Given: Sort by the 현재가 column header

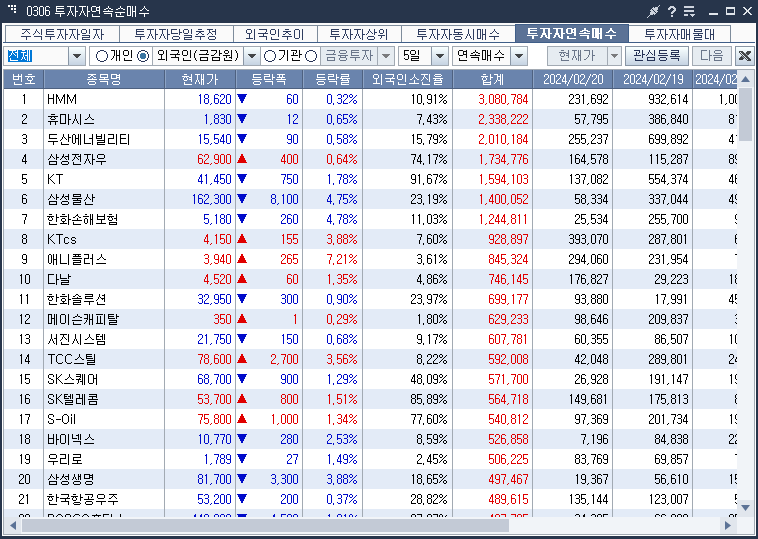Looking at the screenshot, I should click(200, 79).
